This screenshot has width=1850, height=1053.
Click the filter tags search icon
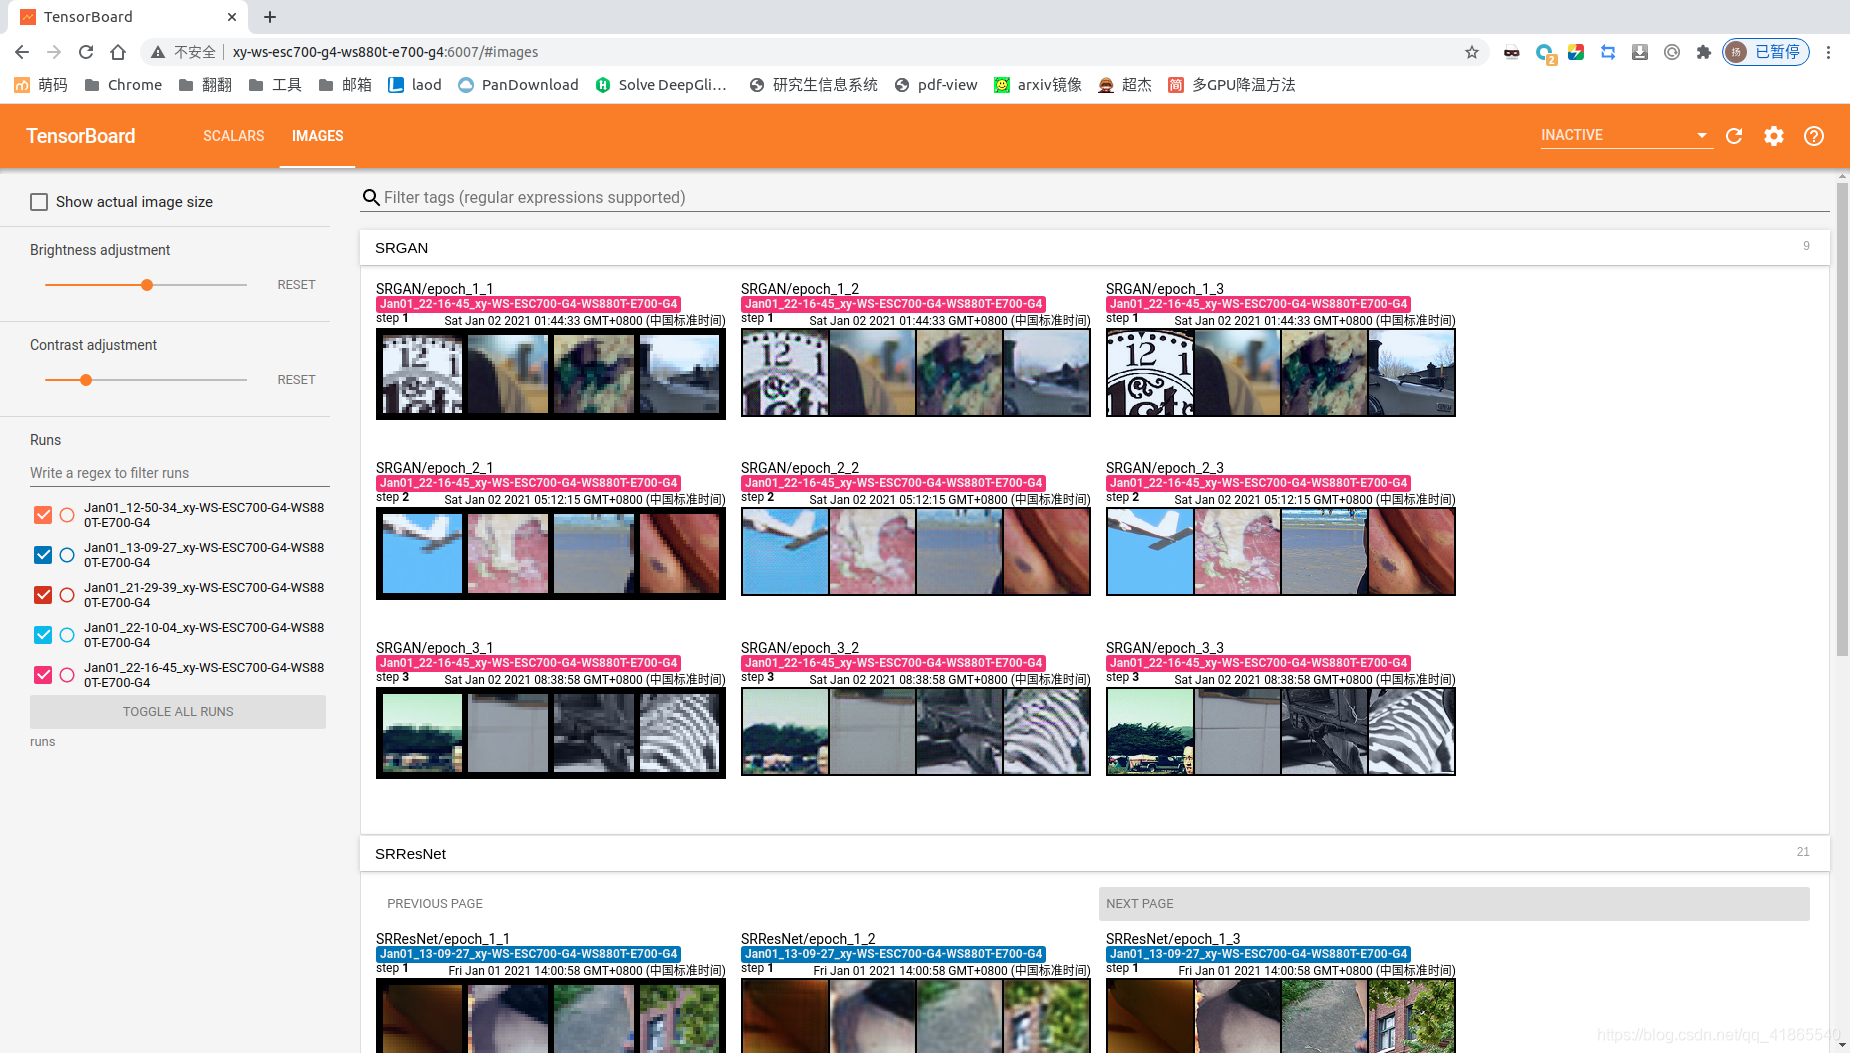[371, 197]
